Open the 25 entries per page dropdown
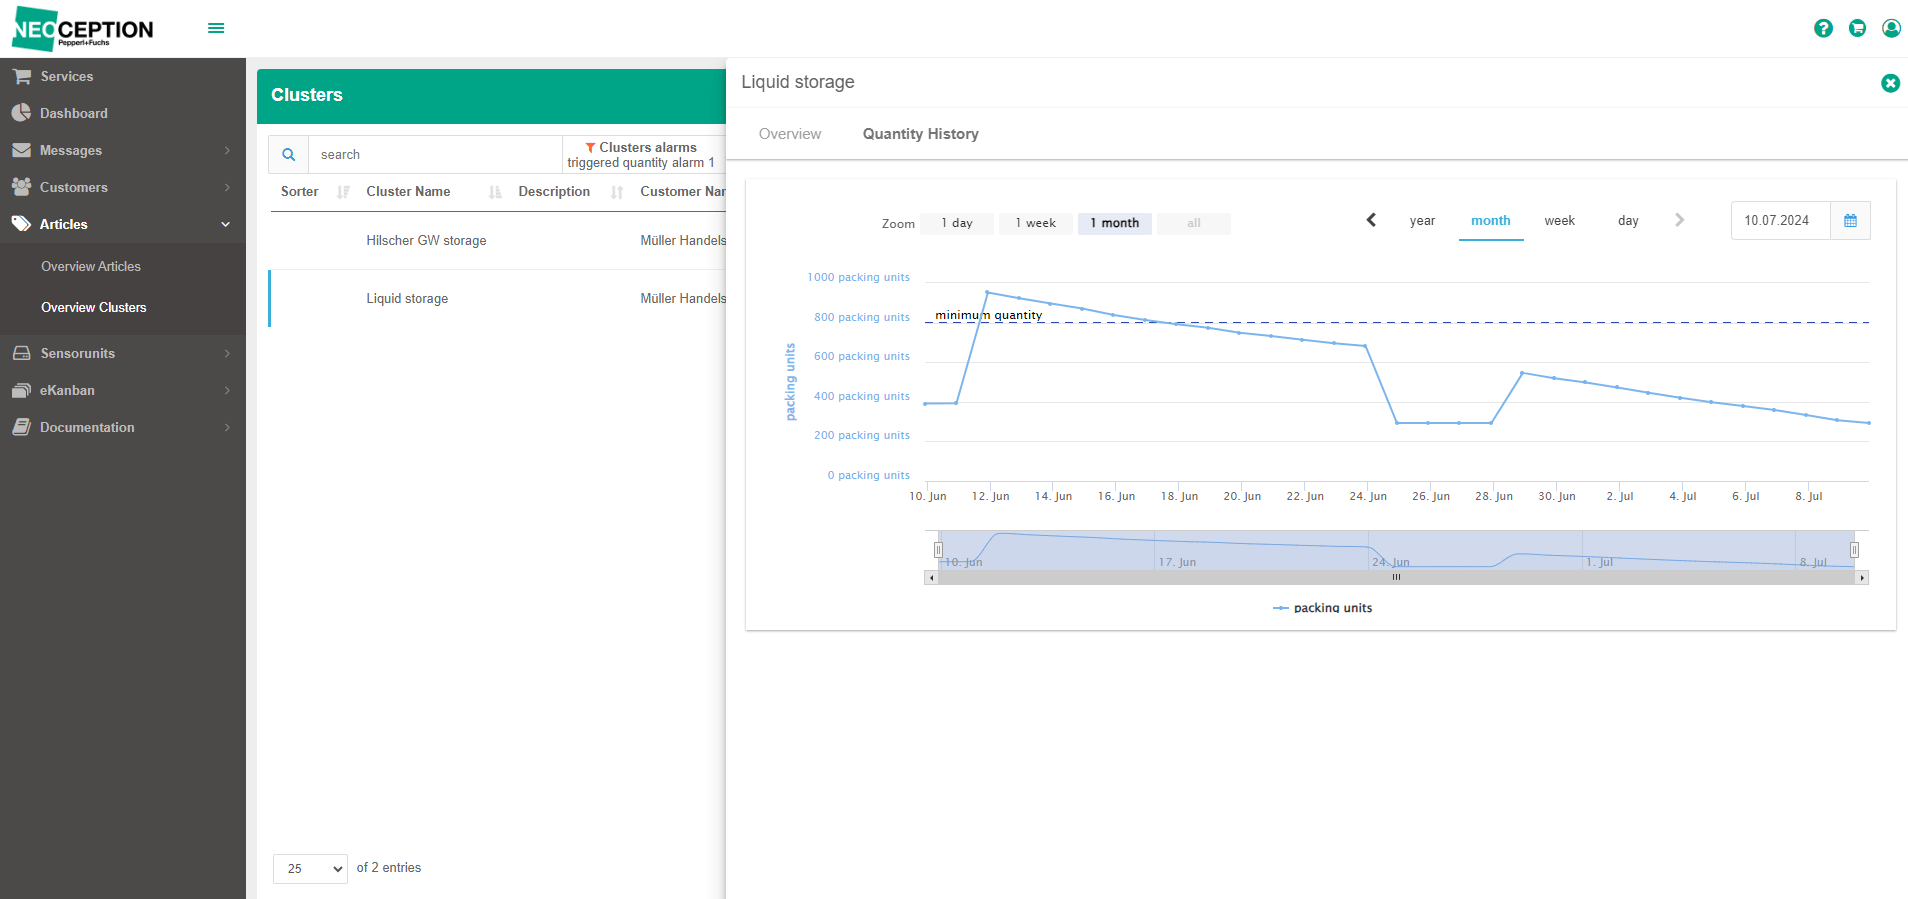Screen dimensions: 1908x899 tap(310, 869)
